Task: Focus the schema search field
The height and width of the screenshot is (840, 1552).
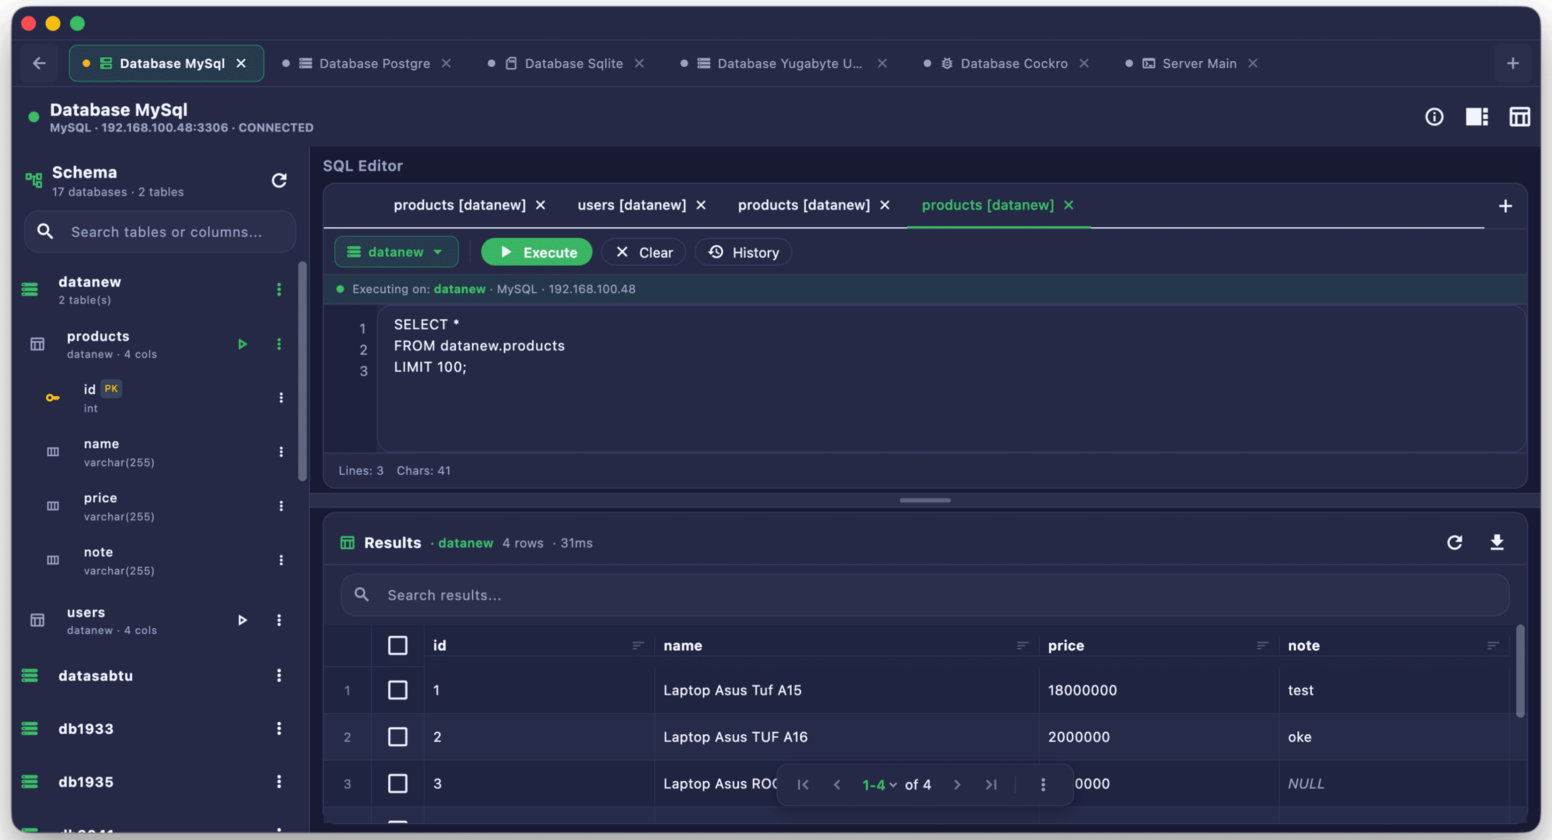Action: (160, 231)
